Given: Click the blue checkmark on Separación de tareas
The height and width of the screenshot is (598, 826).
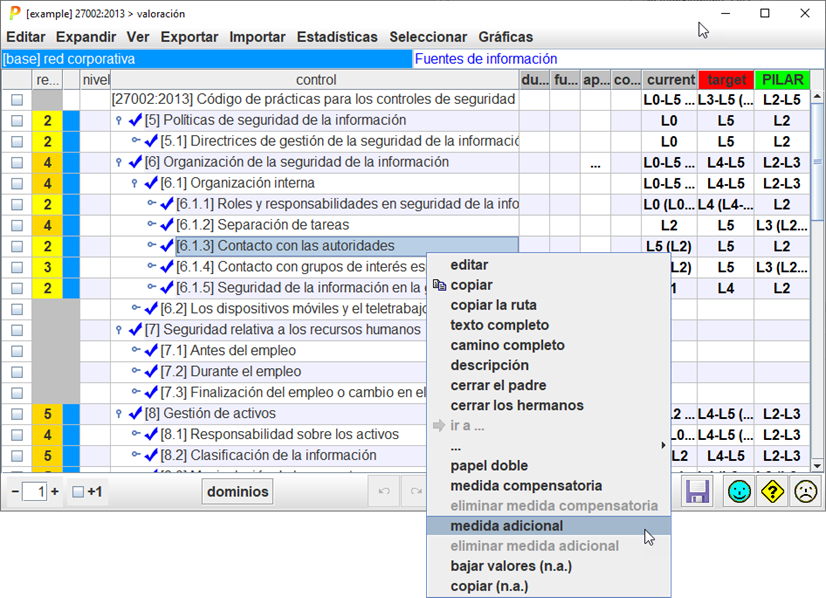Looking at the screenshot, I should tap(167, 225).
